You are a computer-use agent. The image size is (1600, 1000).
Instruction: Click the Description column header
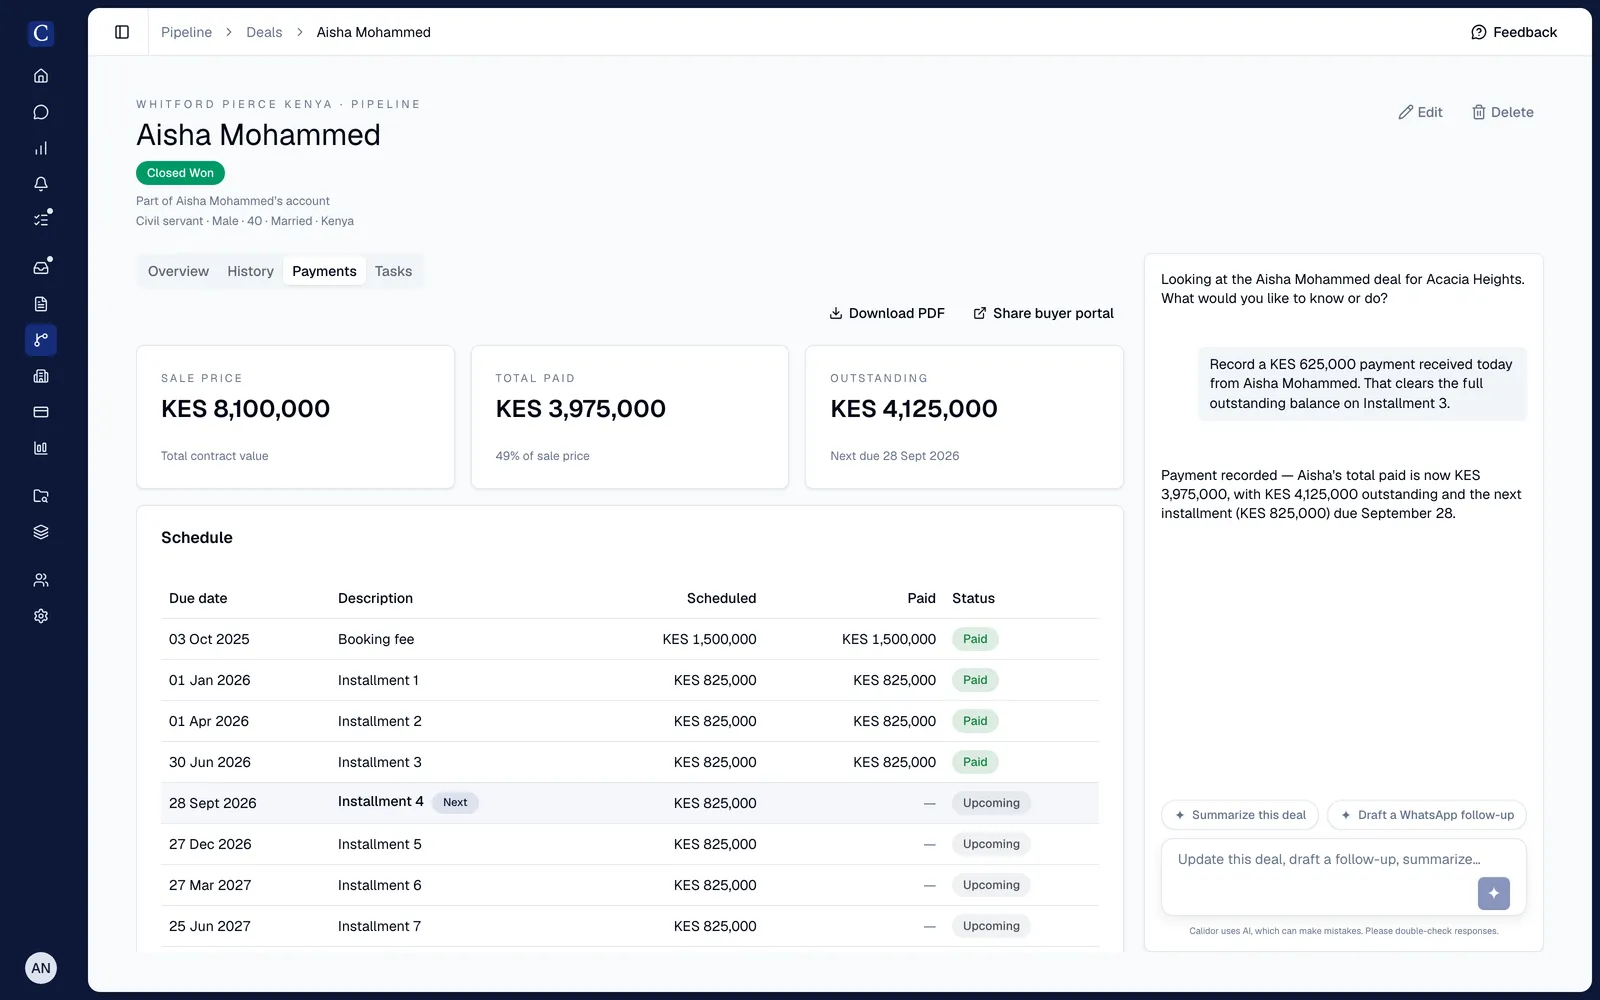375,598
